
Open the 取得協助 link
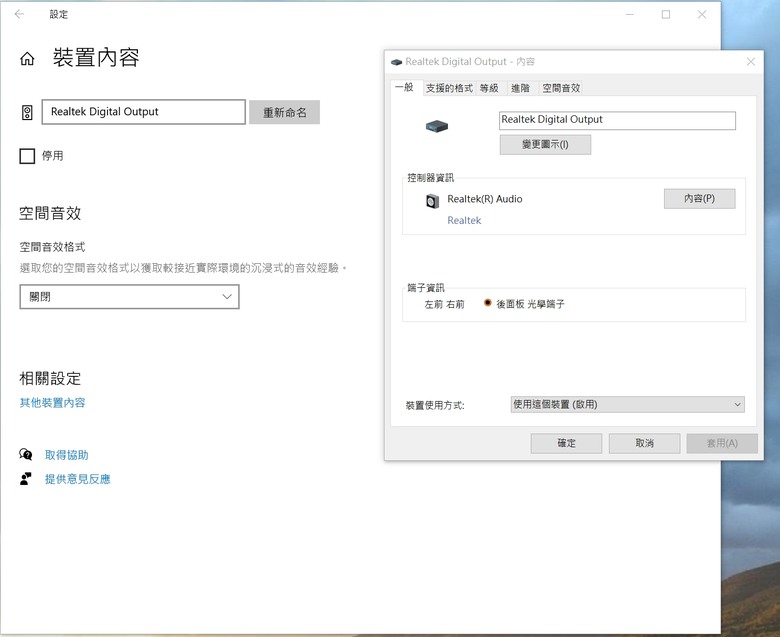click(67, 455)
